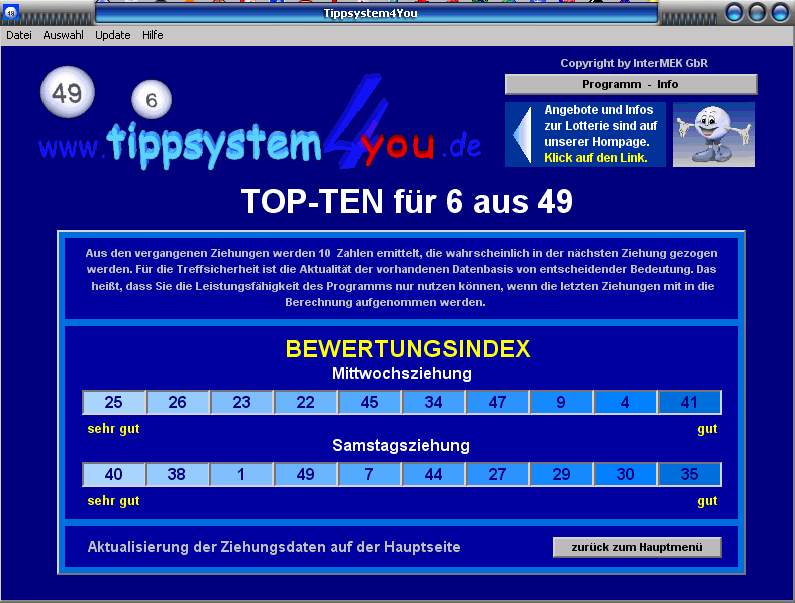Viewport: 795px width, 603px height.
Task: Select number 41 in Mittwochsziehung row
Action: (x=690, y=402)
